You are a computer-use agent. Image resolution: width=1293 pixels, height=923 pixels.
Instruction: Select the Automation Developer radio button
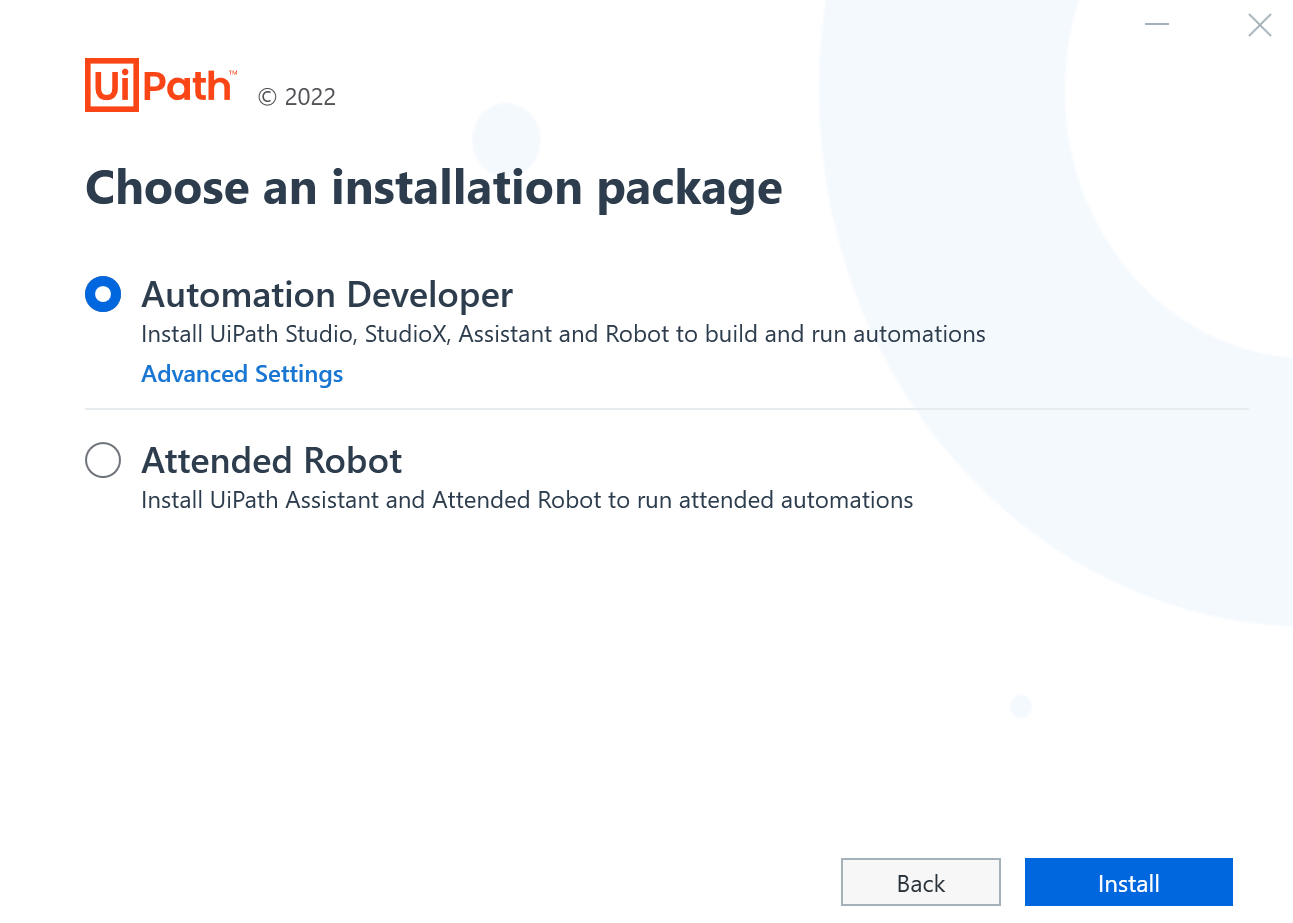[x=103, y=293]
